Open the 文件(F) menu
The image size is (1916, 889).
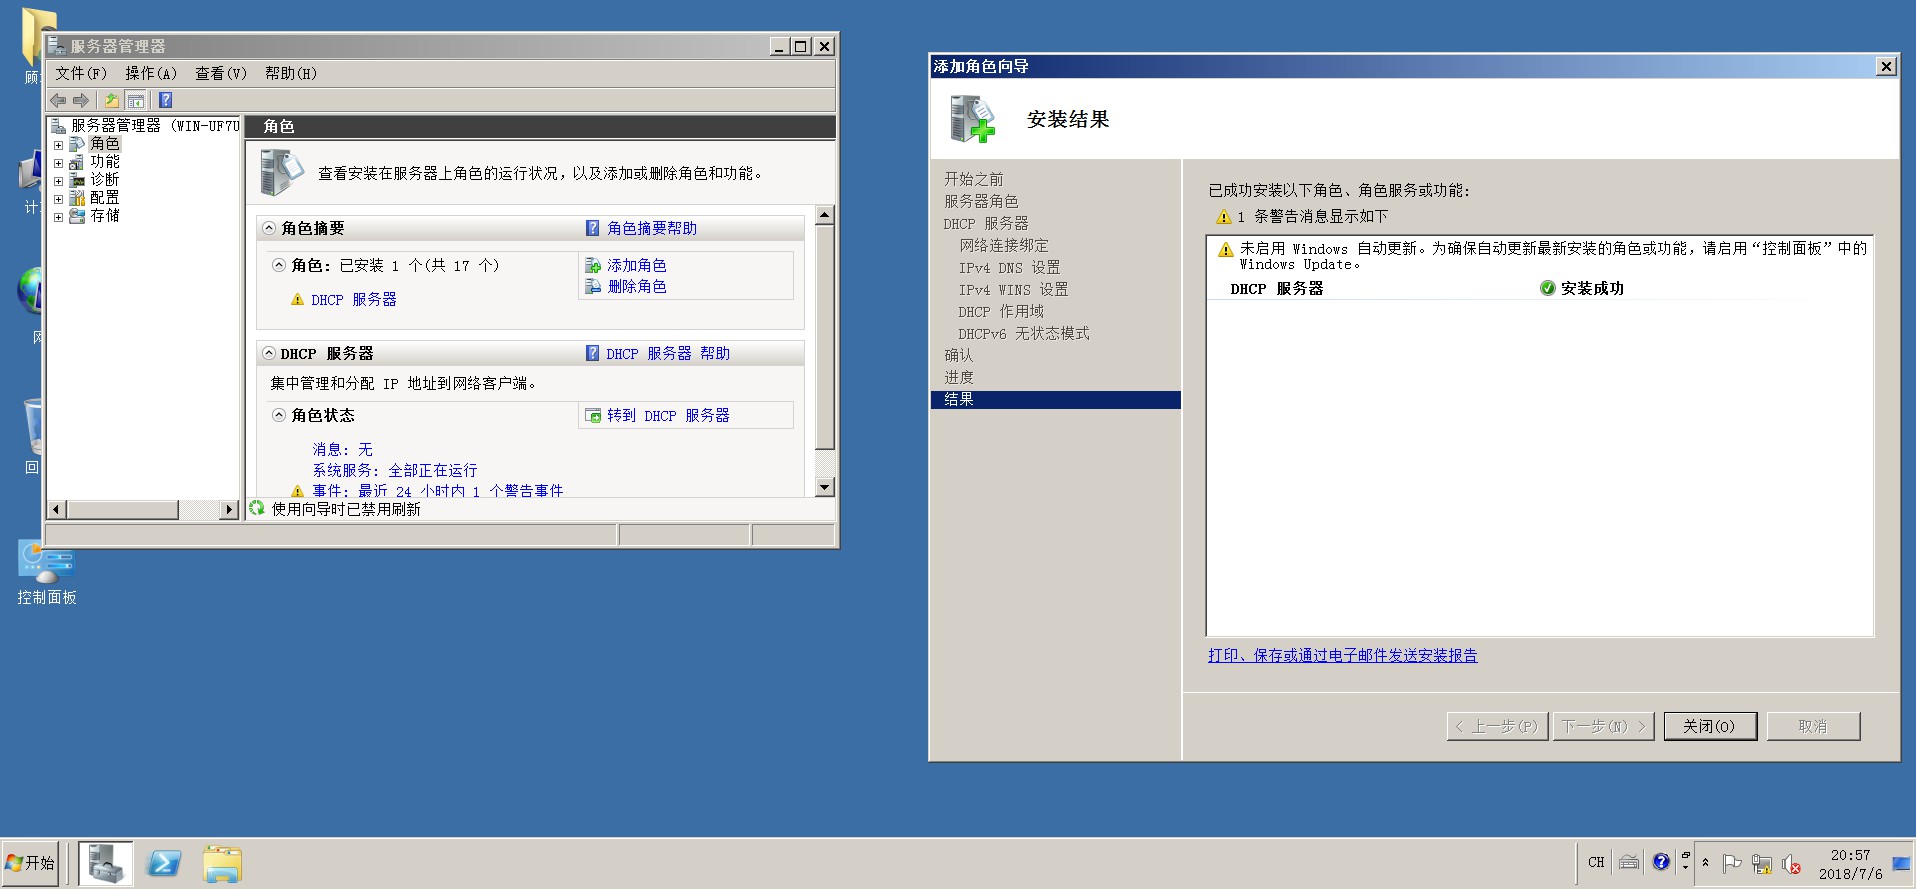[81, 73]
